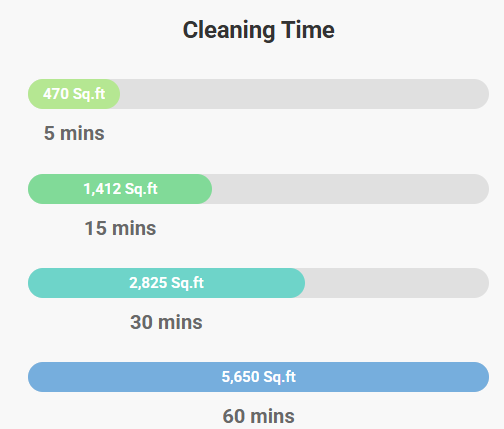Screen dimensions: 504x429
Task: Click the 15 mins label
Action: pos(120,228)
